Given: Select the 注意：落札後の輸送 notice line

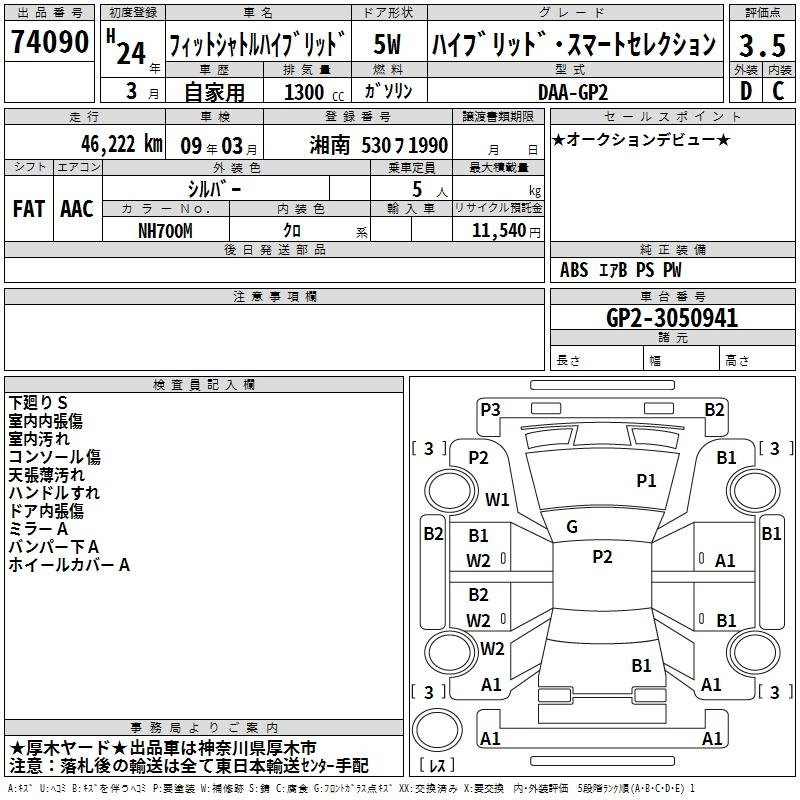Looking at the screenshot, I should (188, 765).
